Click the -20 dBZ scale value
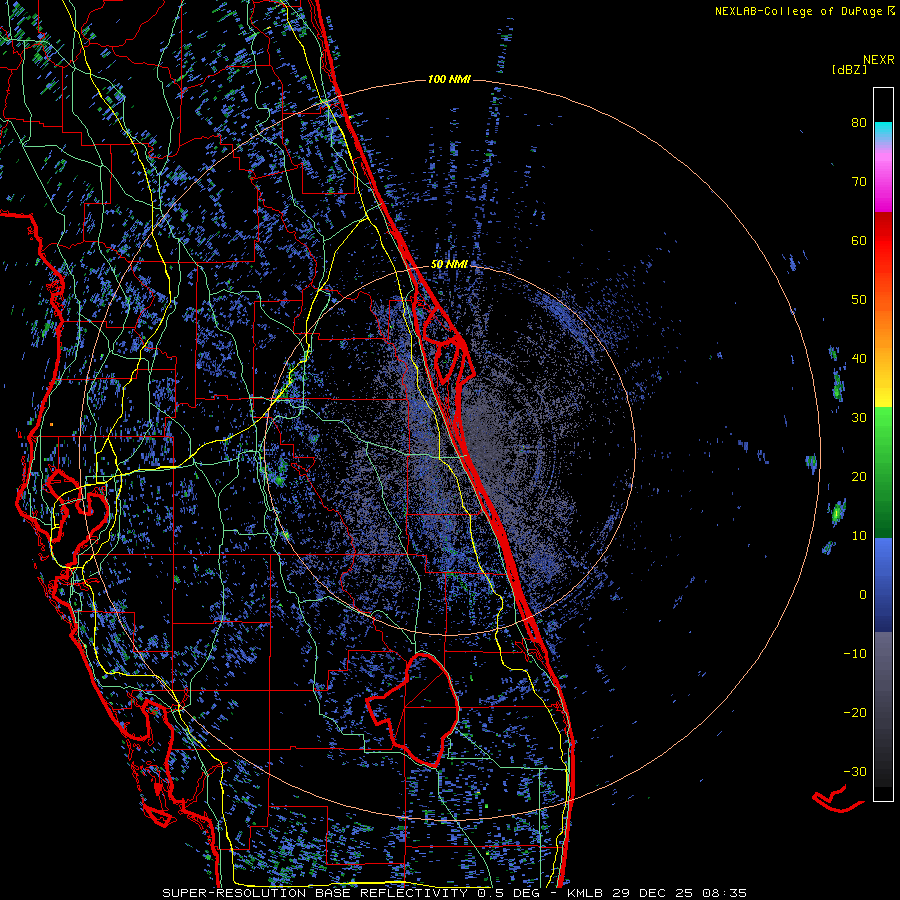Image resolution: width=900 pixels, height=900 pixels. pyautogui.click(x=855, y=712)
